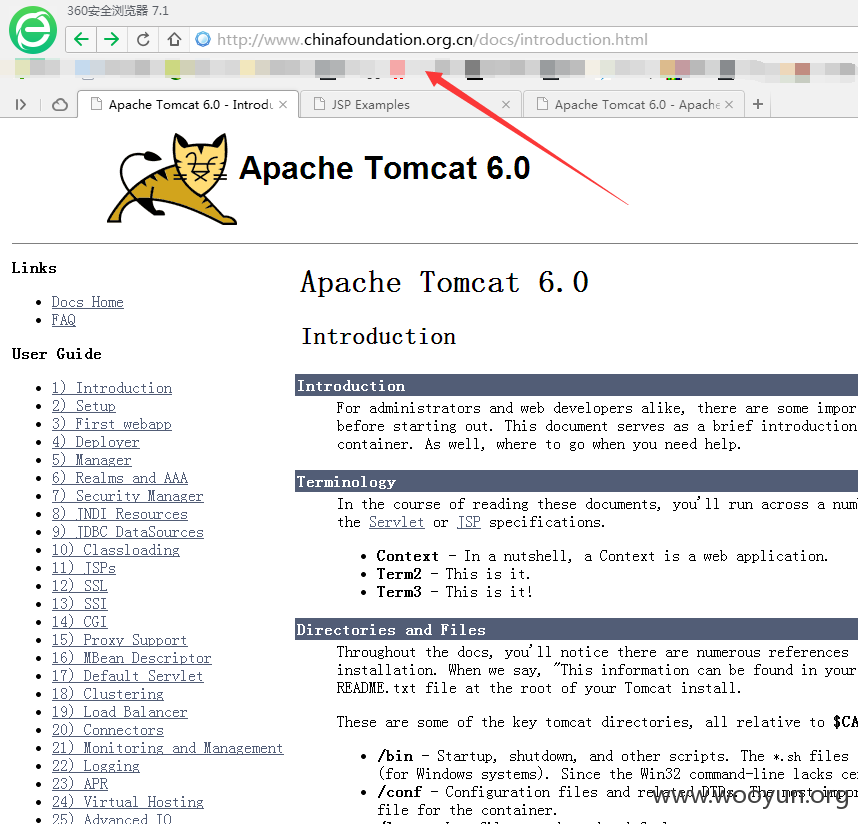This screenshot has height=824, width=858.
Task: Open the 7) Security Manager link
Action: [x=127, y=496]
